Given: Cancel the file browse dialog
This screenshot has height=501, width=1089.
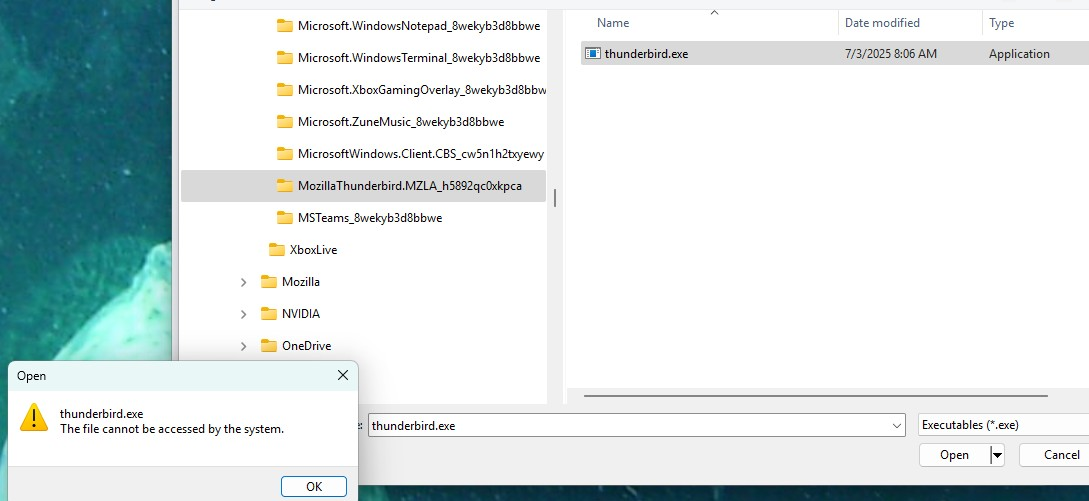Looking at the screenshot, I should (x=1056, y=455).
